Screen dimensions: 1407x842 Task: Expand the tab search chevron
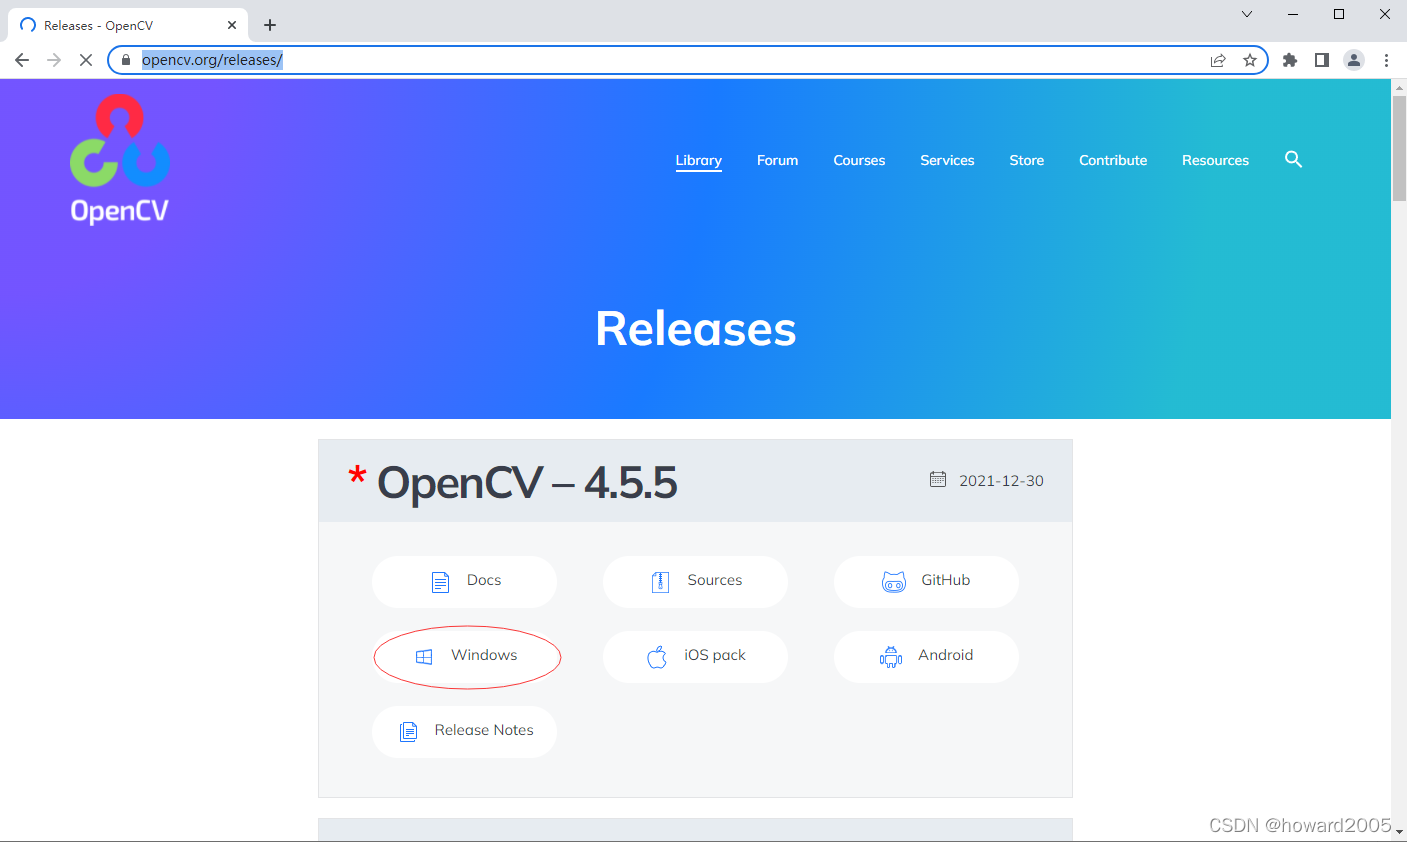tap(1247, 14)
